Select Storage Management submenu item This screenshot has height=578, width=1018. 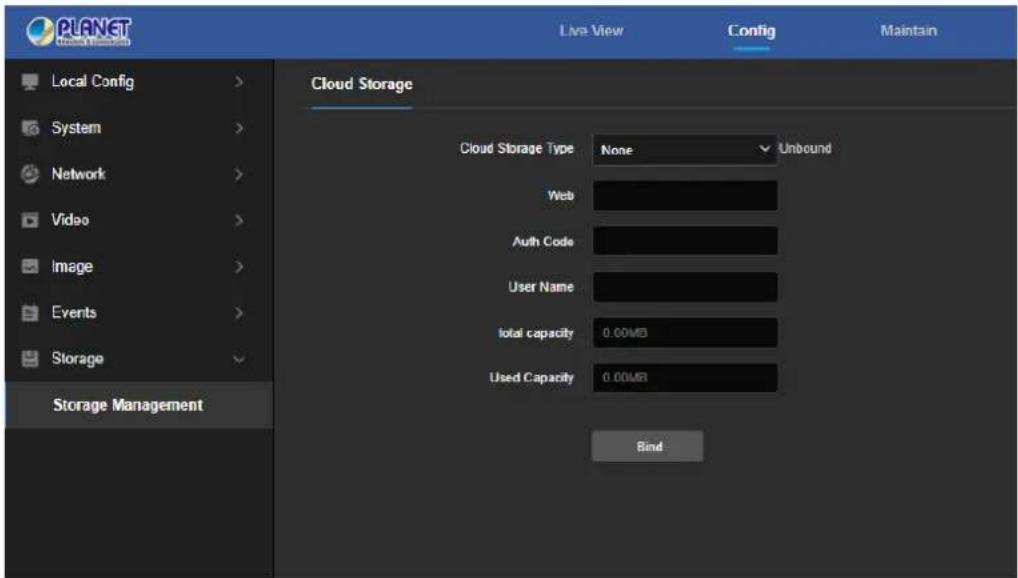tap(139, 405)
